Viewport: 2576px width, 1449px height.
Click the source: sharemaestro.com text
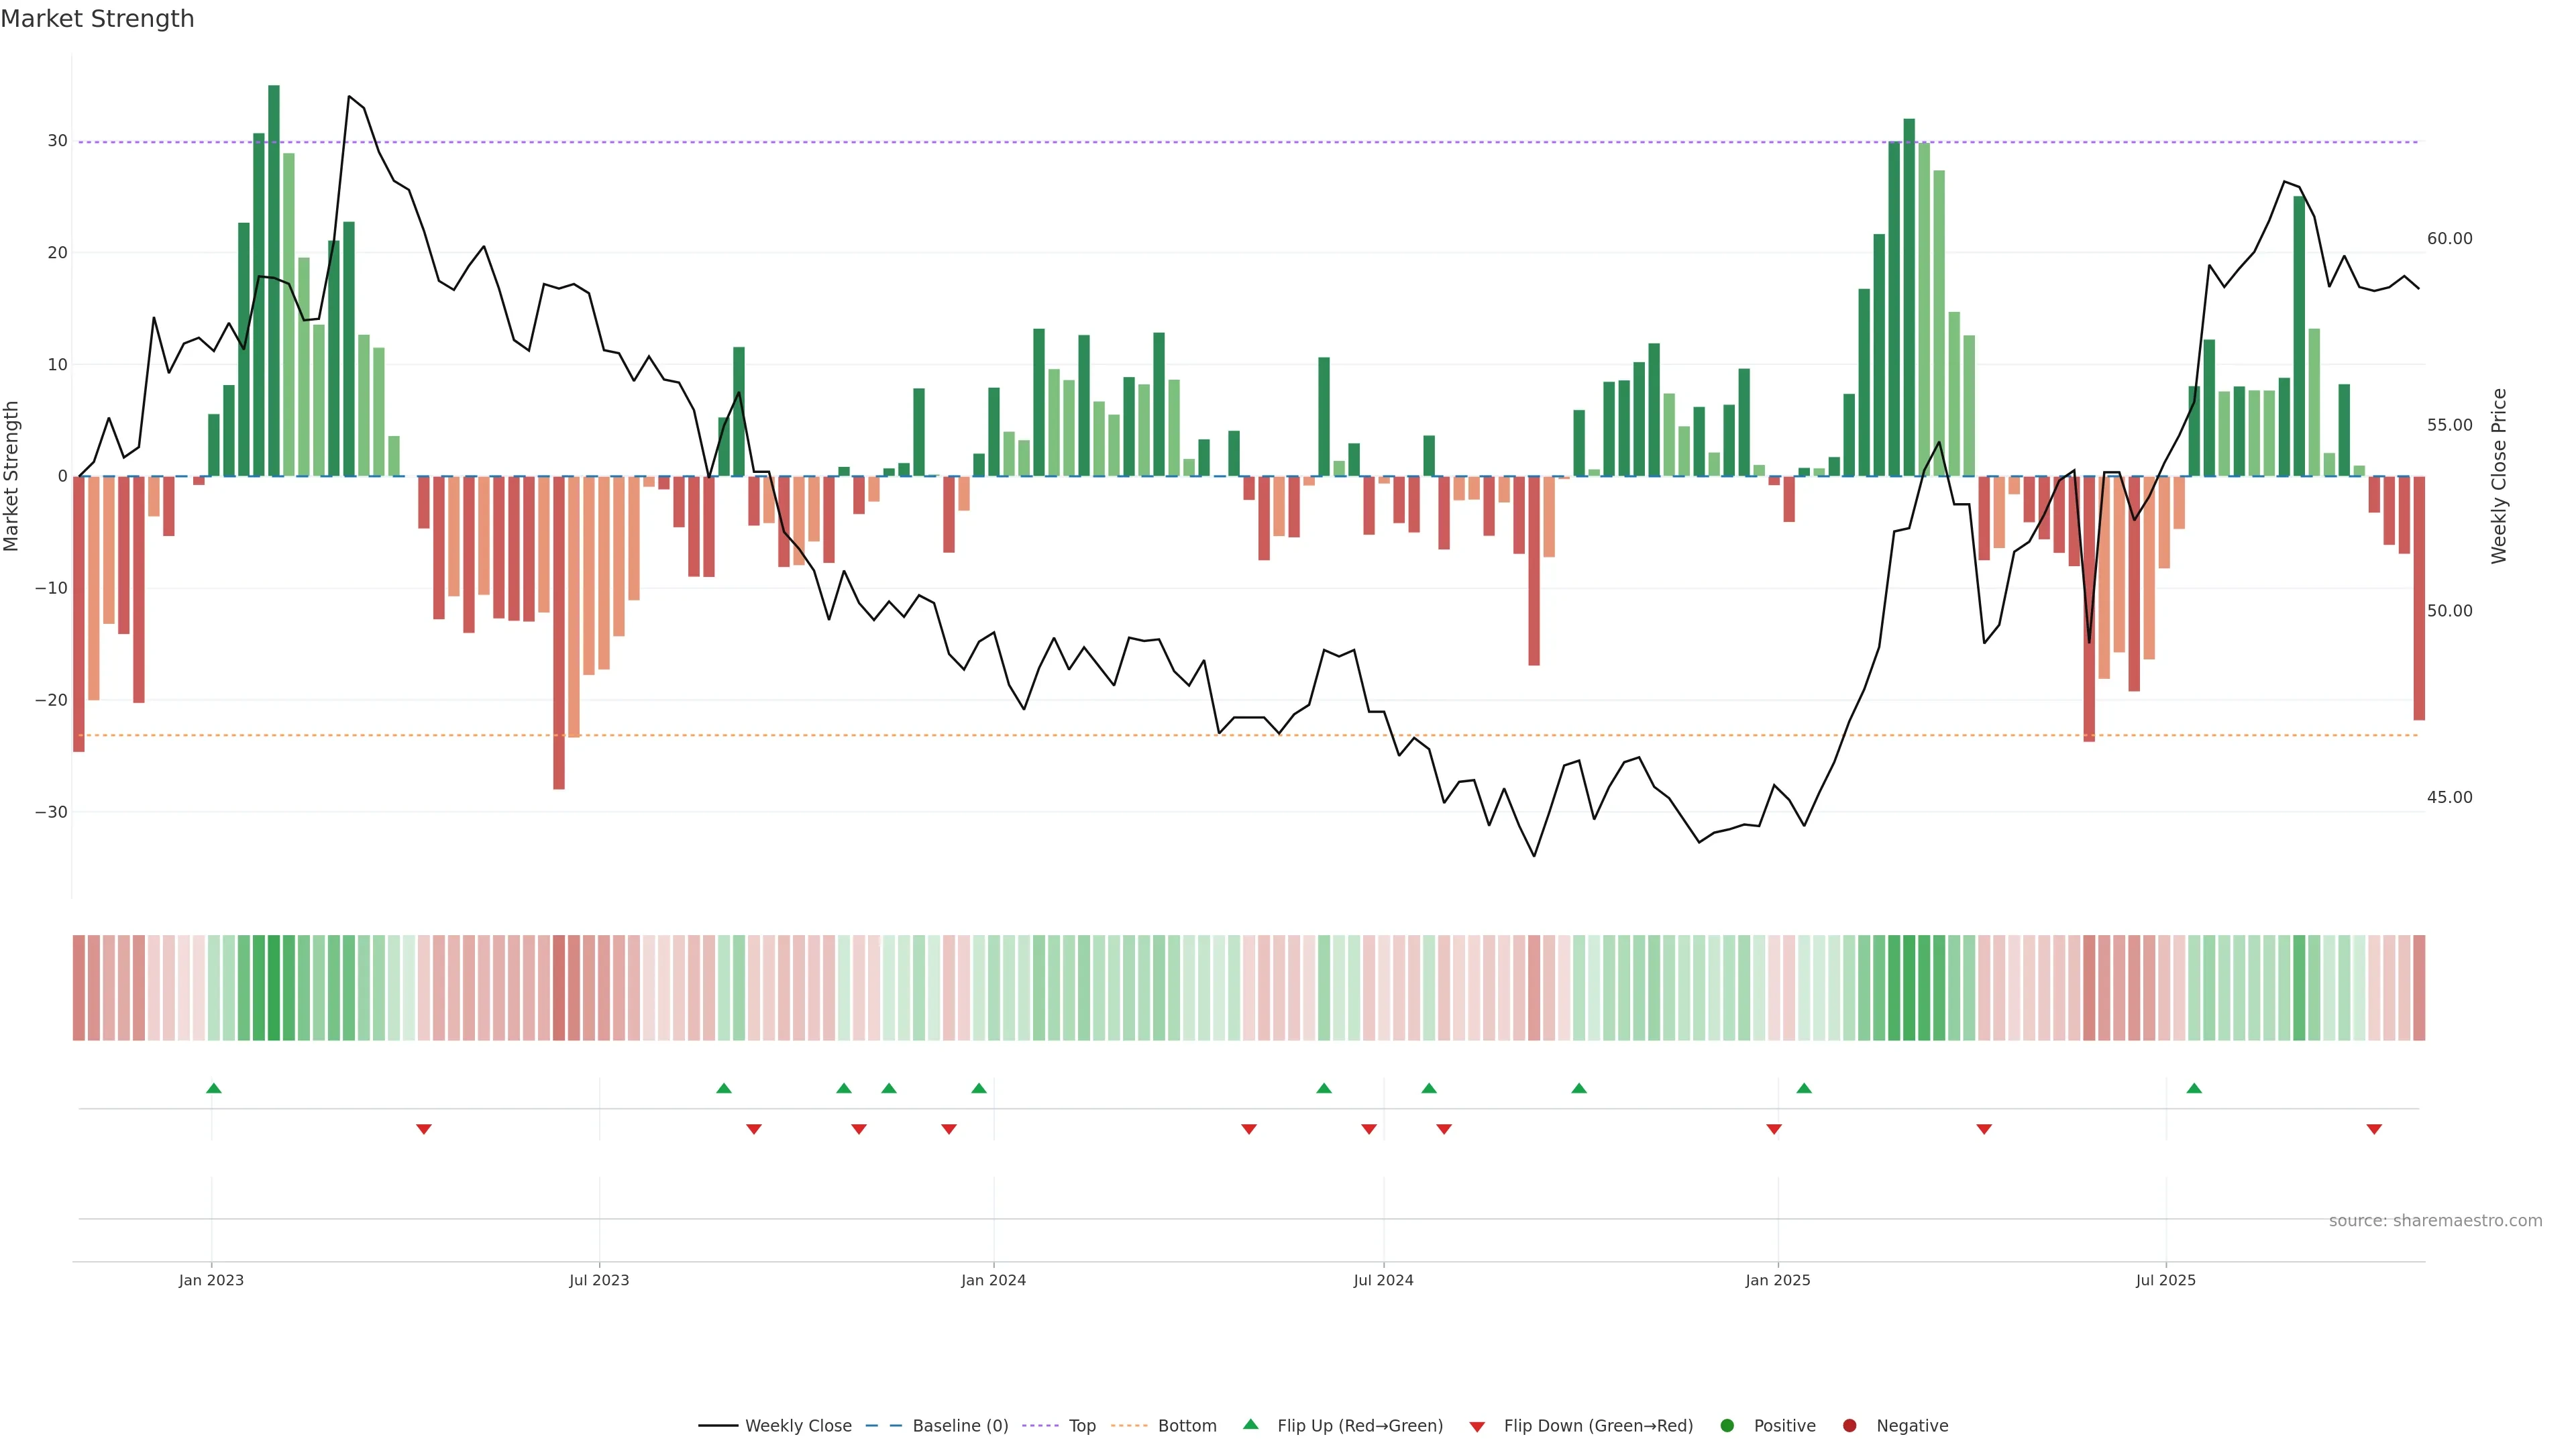[x=2435, y=1221]
